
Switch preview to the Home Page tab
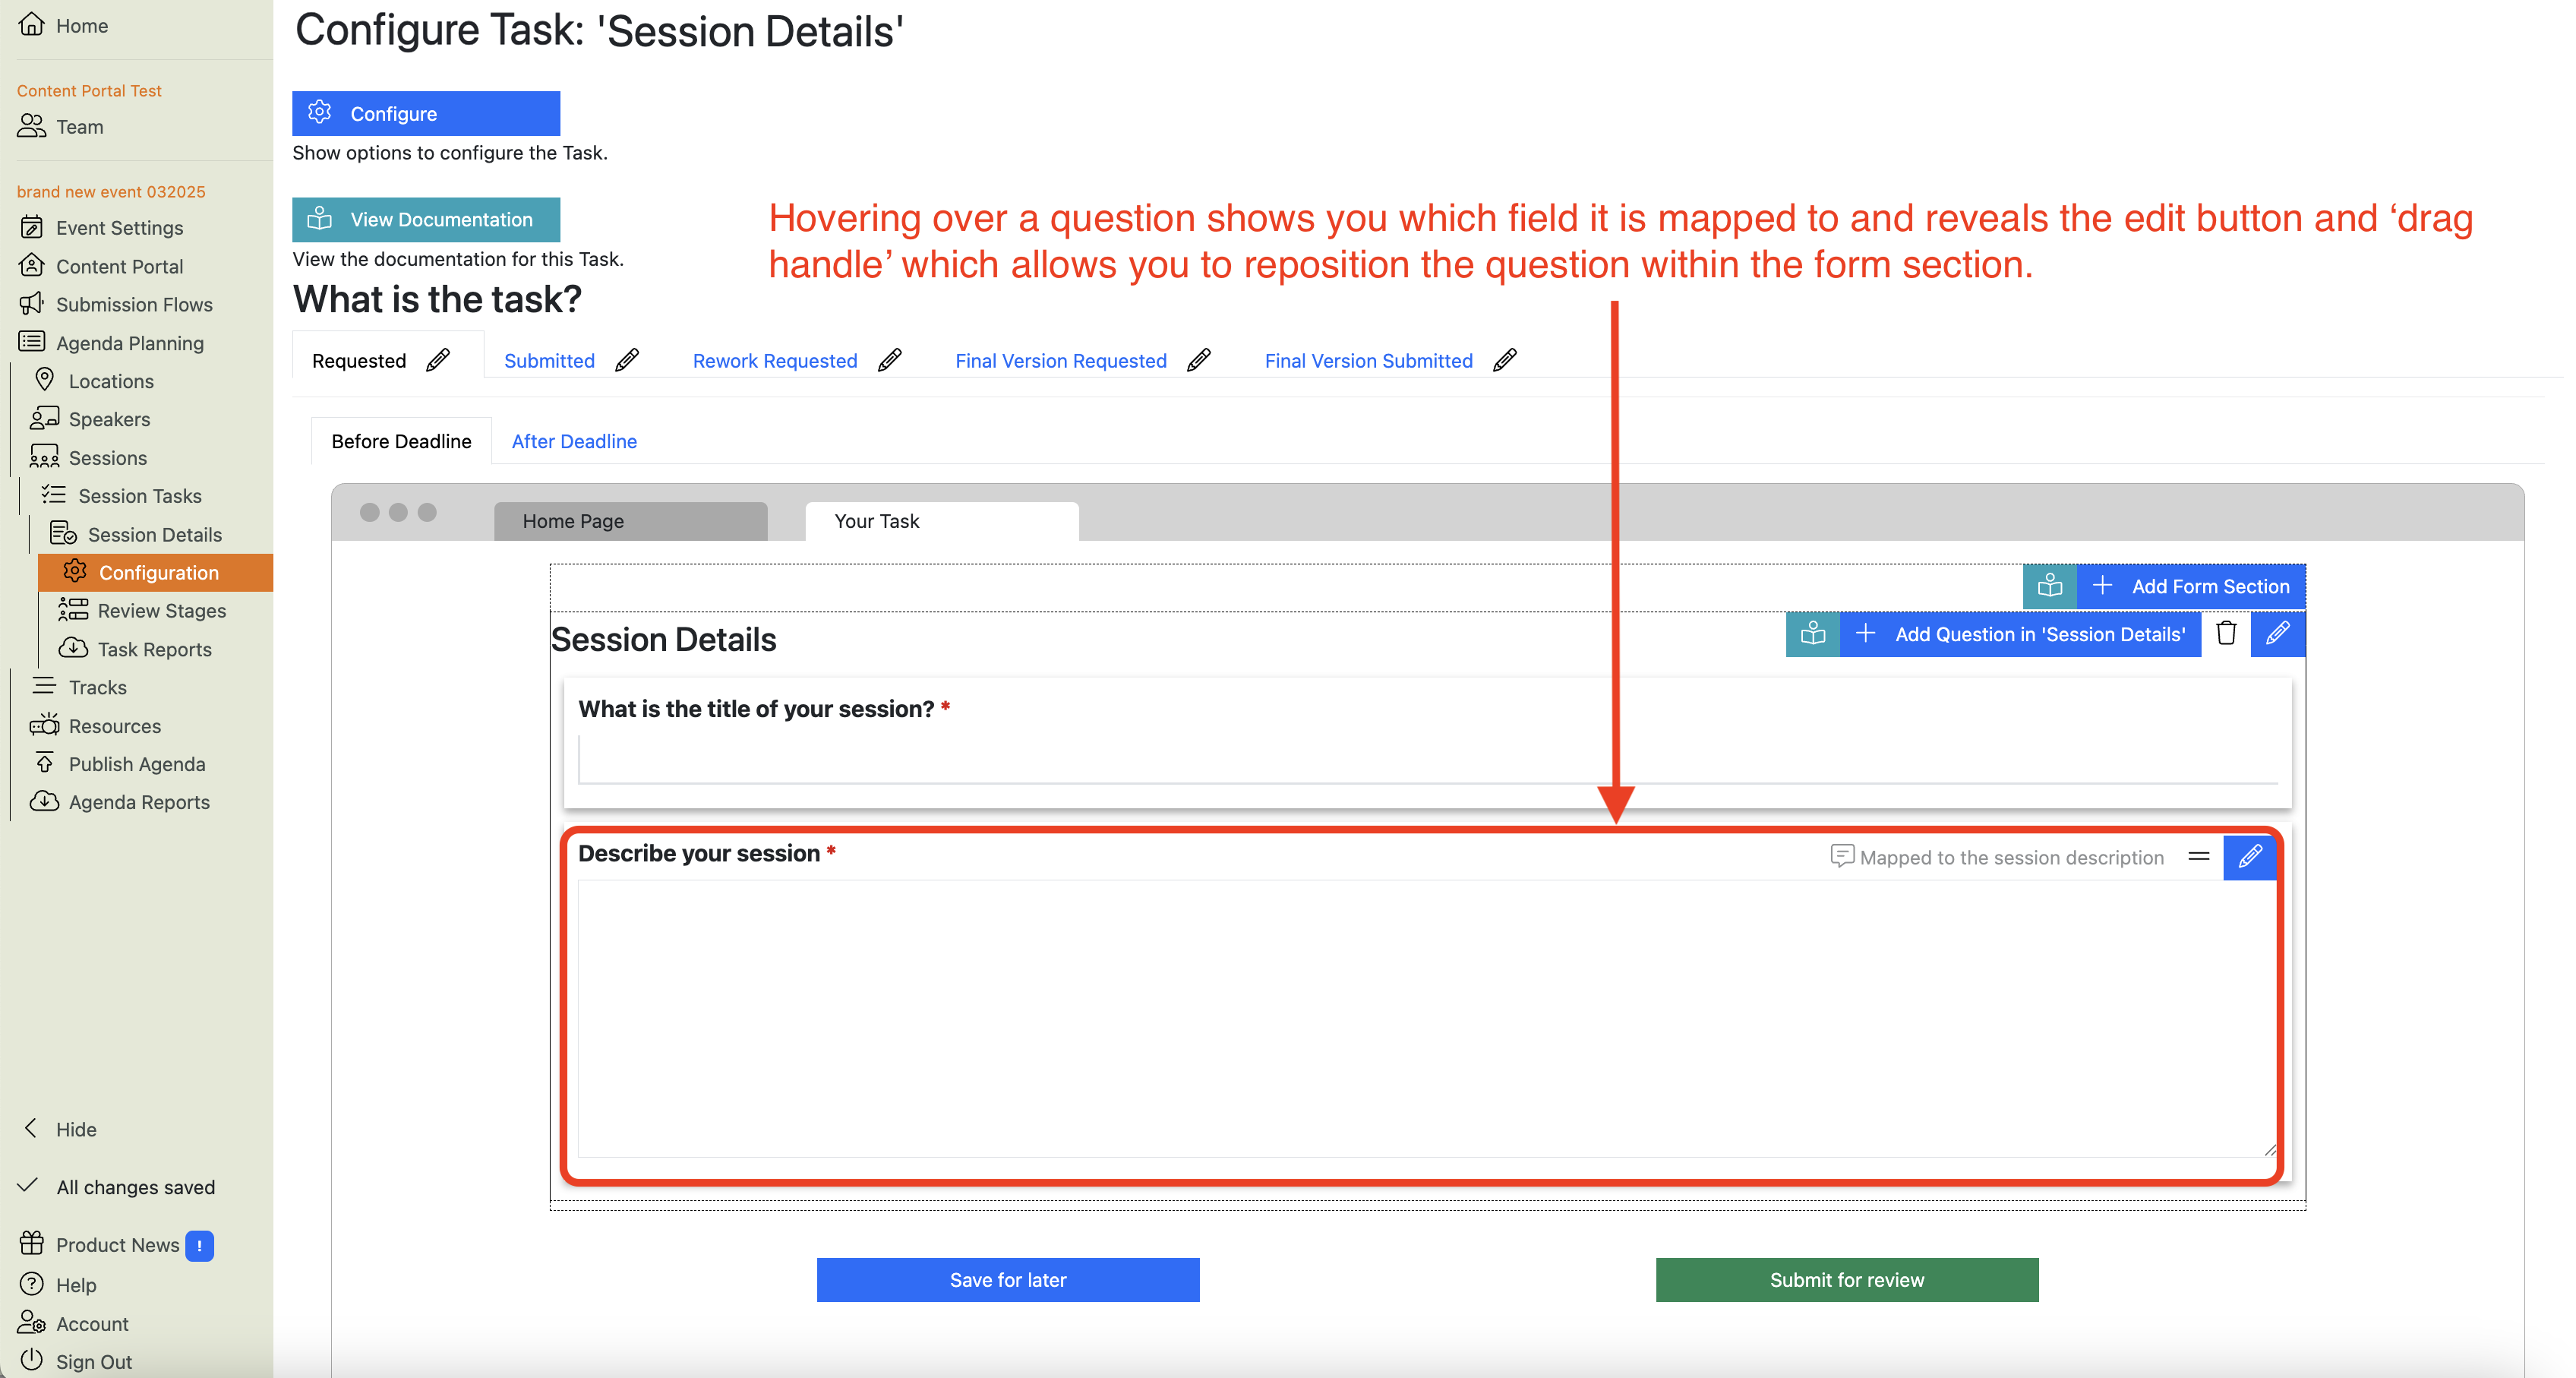(631, 521)
